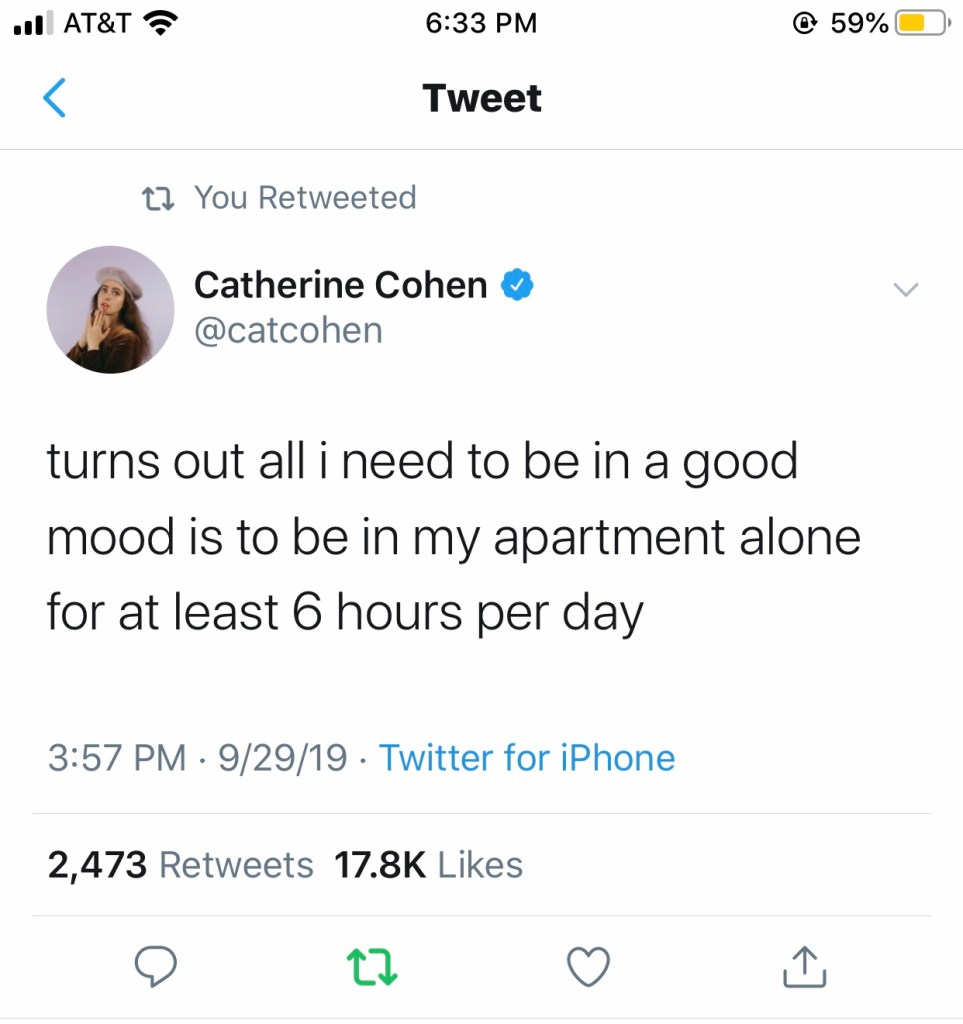Tap the reply speech bubble icon
The image size is (963, 1024).
pyautogui.click(x=155, y=965)
